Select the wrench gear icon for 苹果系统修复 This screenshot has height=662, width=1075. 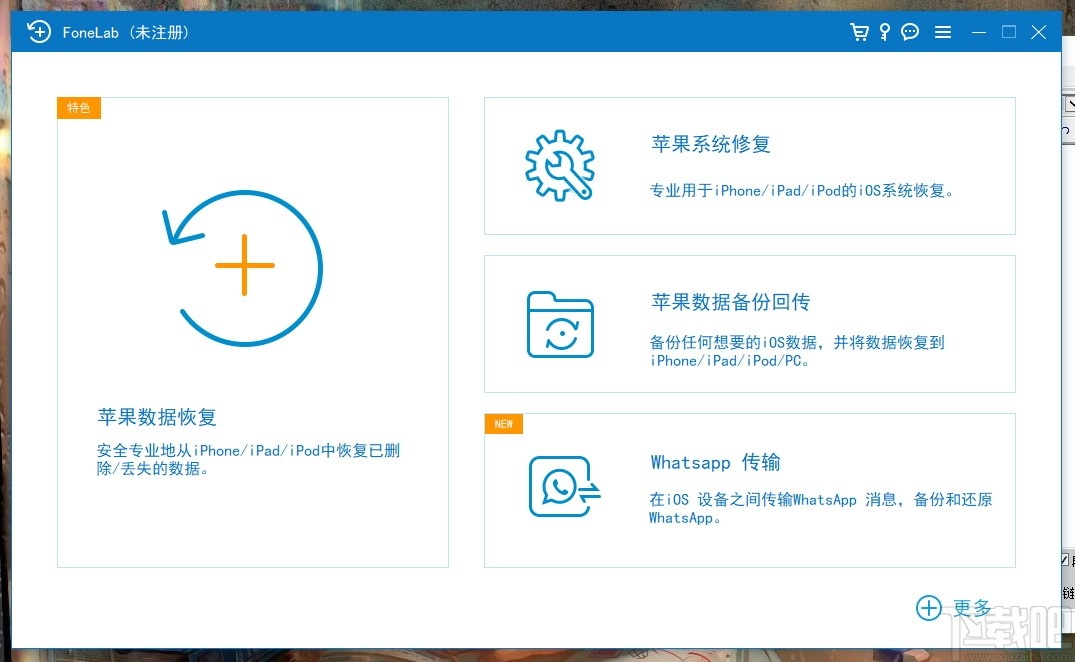559,165
